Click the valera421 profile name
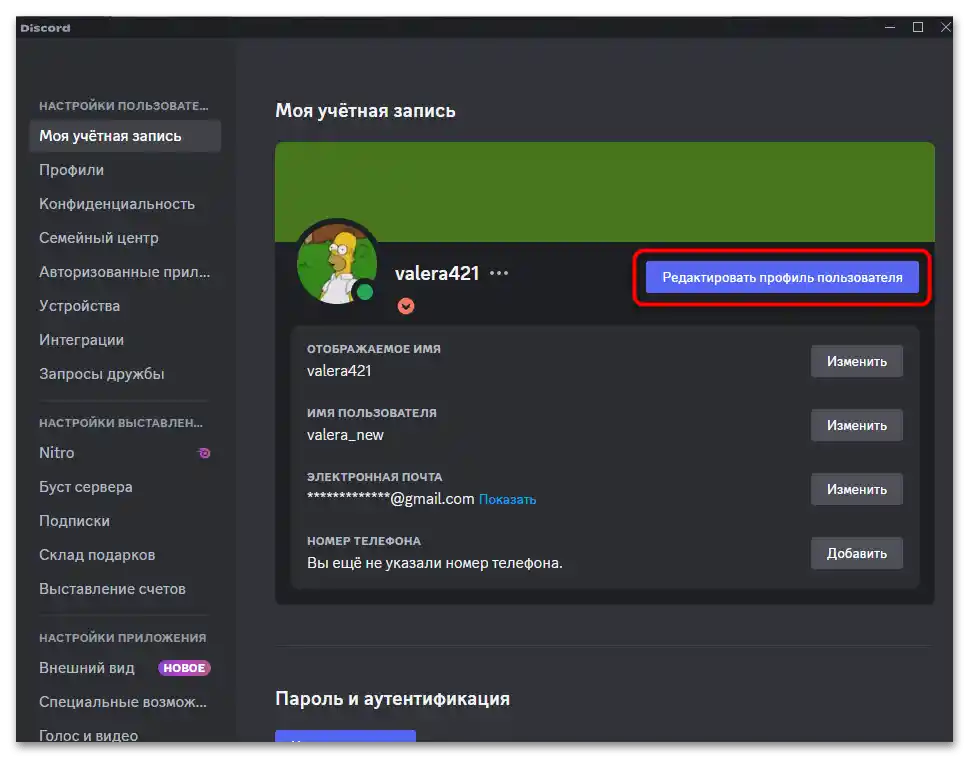This screenshot has height=758, width=969. (x=437, y=273)
